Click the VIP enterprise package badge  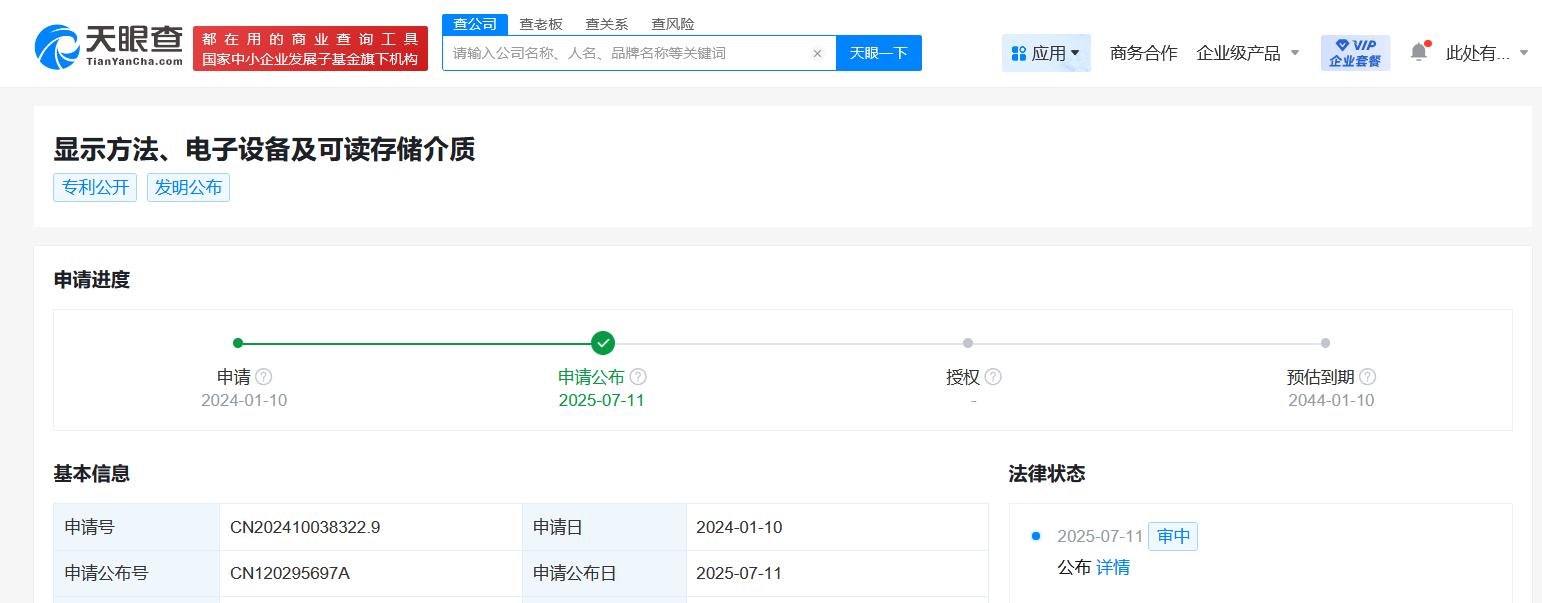point(1355,53)
